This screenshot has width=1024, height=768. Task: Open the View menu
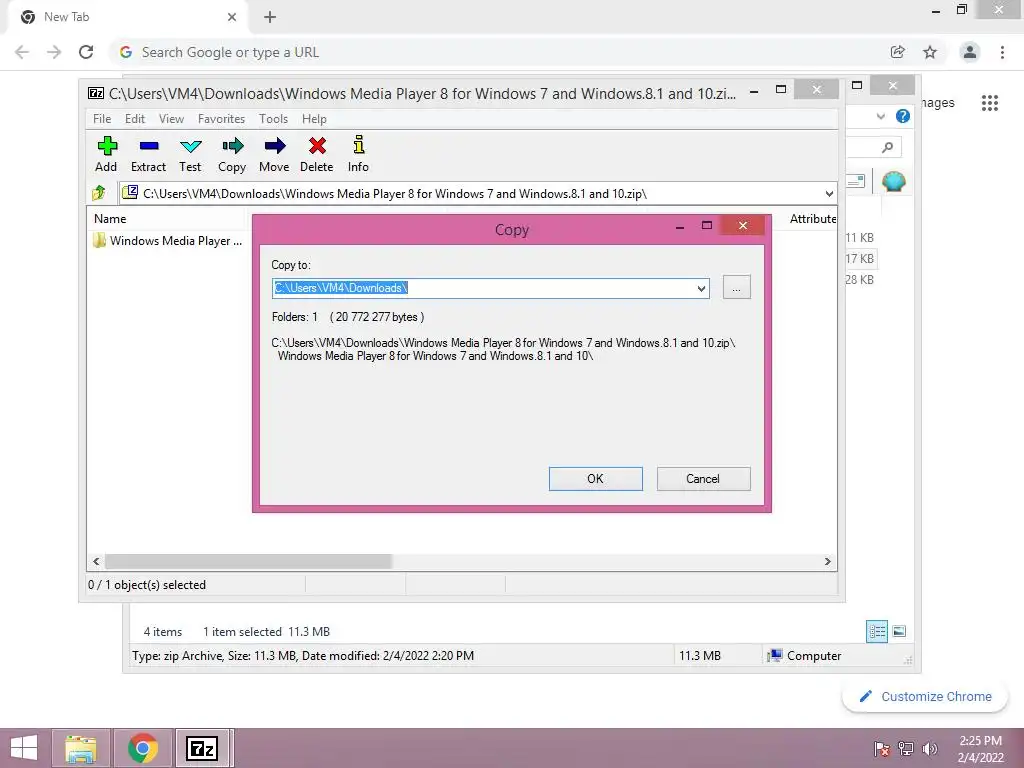(x=171, y=119)
